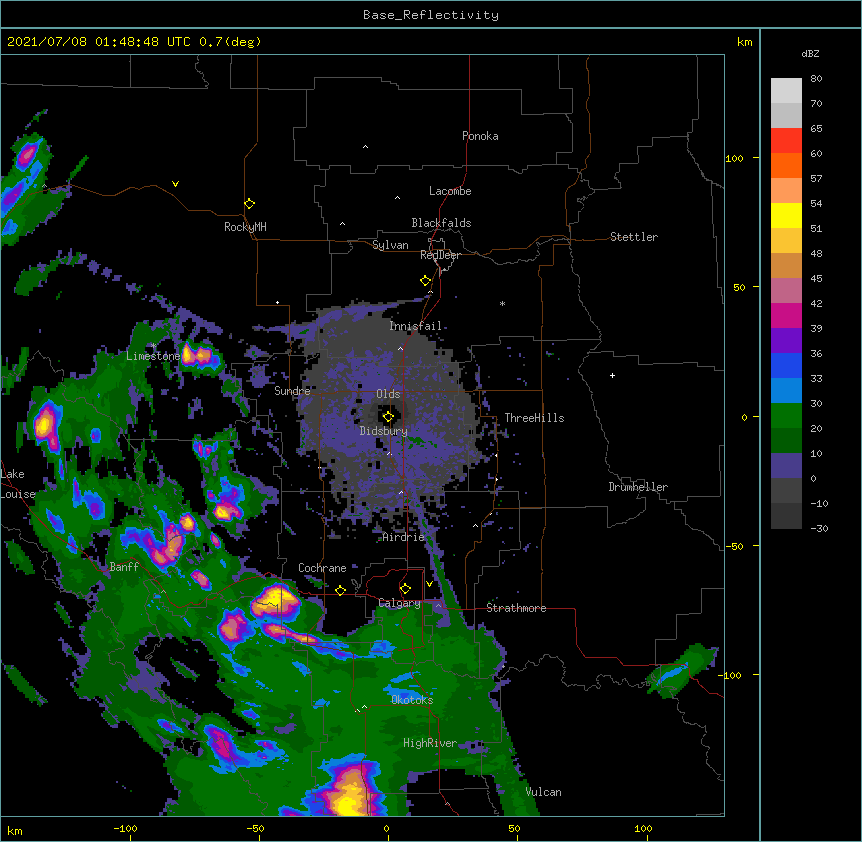Screen dimensions: 862x842
Task: Click the red 60-65 dBZ legend swatch
Action: [x=786, y=141]
